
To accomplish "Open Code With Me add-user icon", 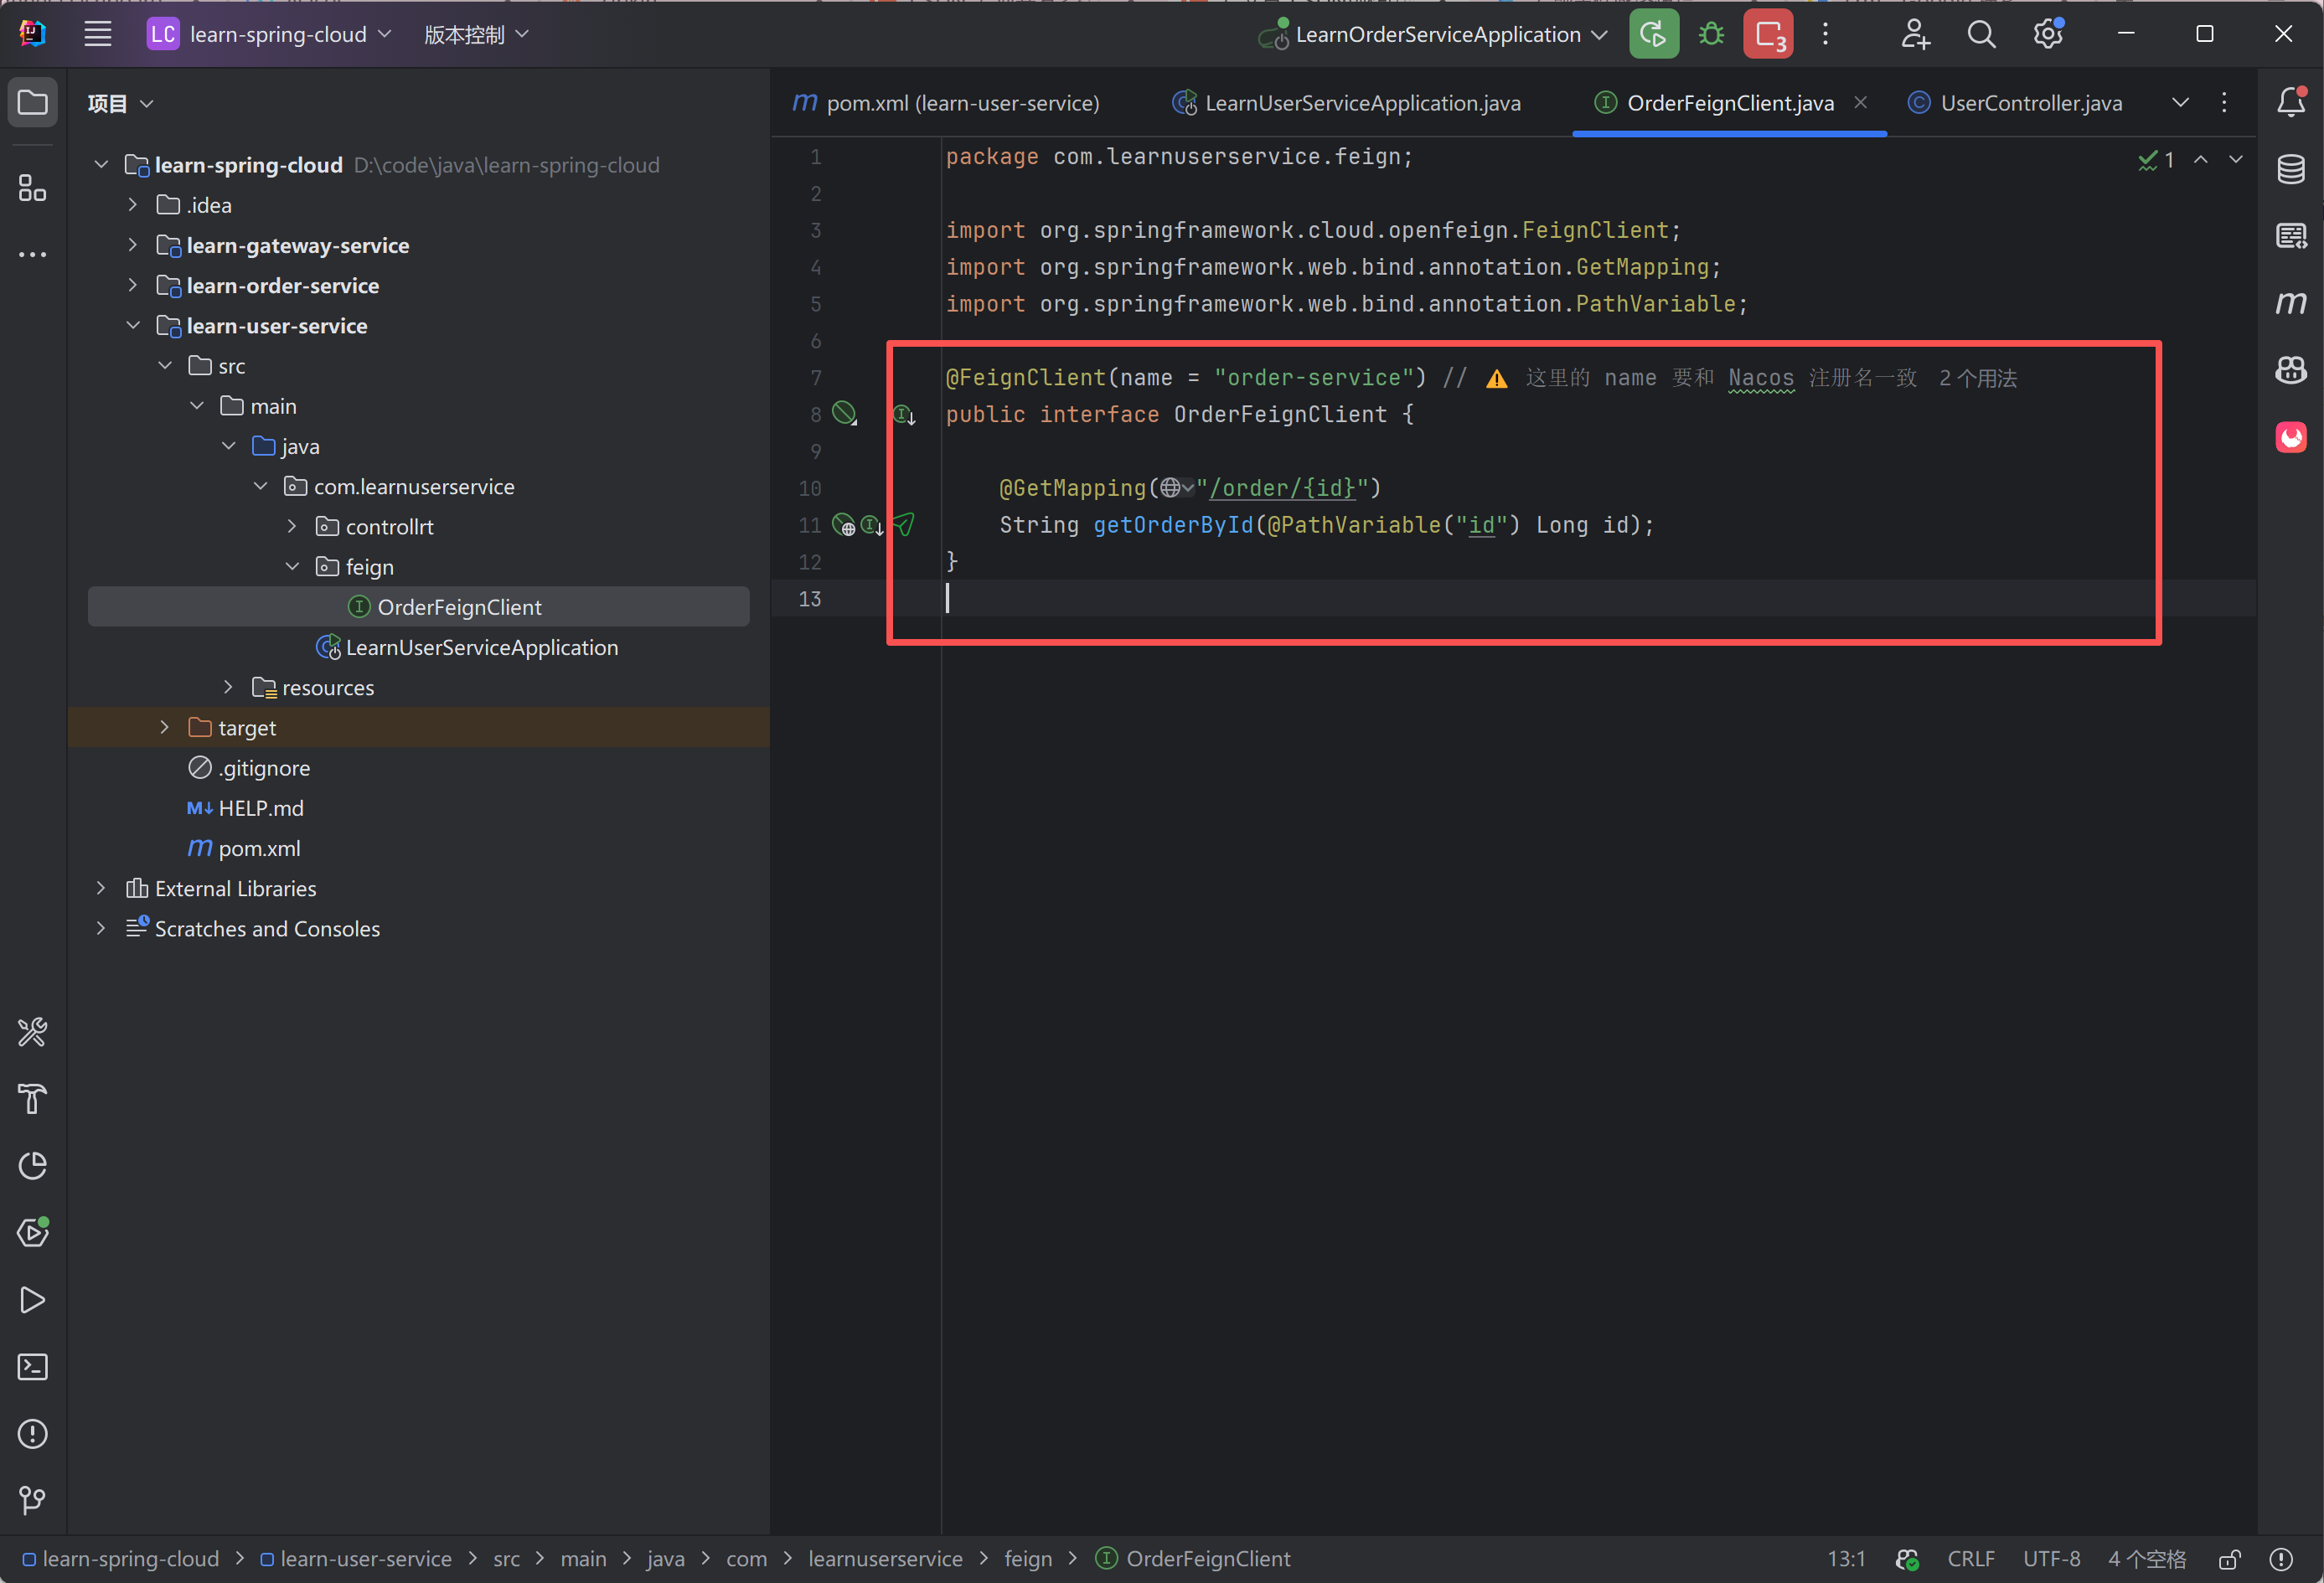I will pyautogui.click(x=1915, y=34).
